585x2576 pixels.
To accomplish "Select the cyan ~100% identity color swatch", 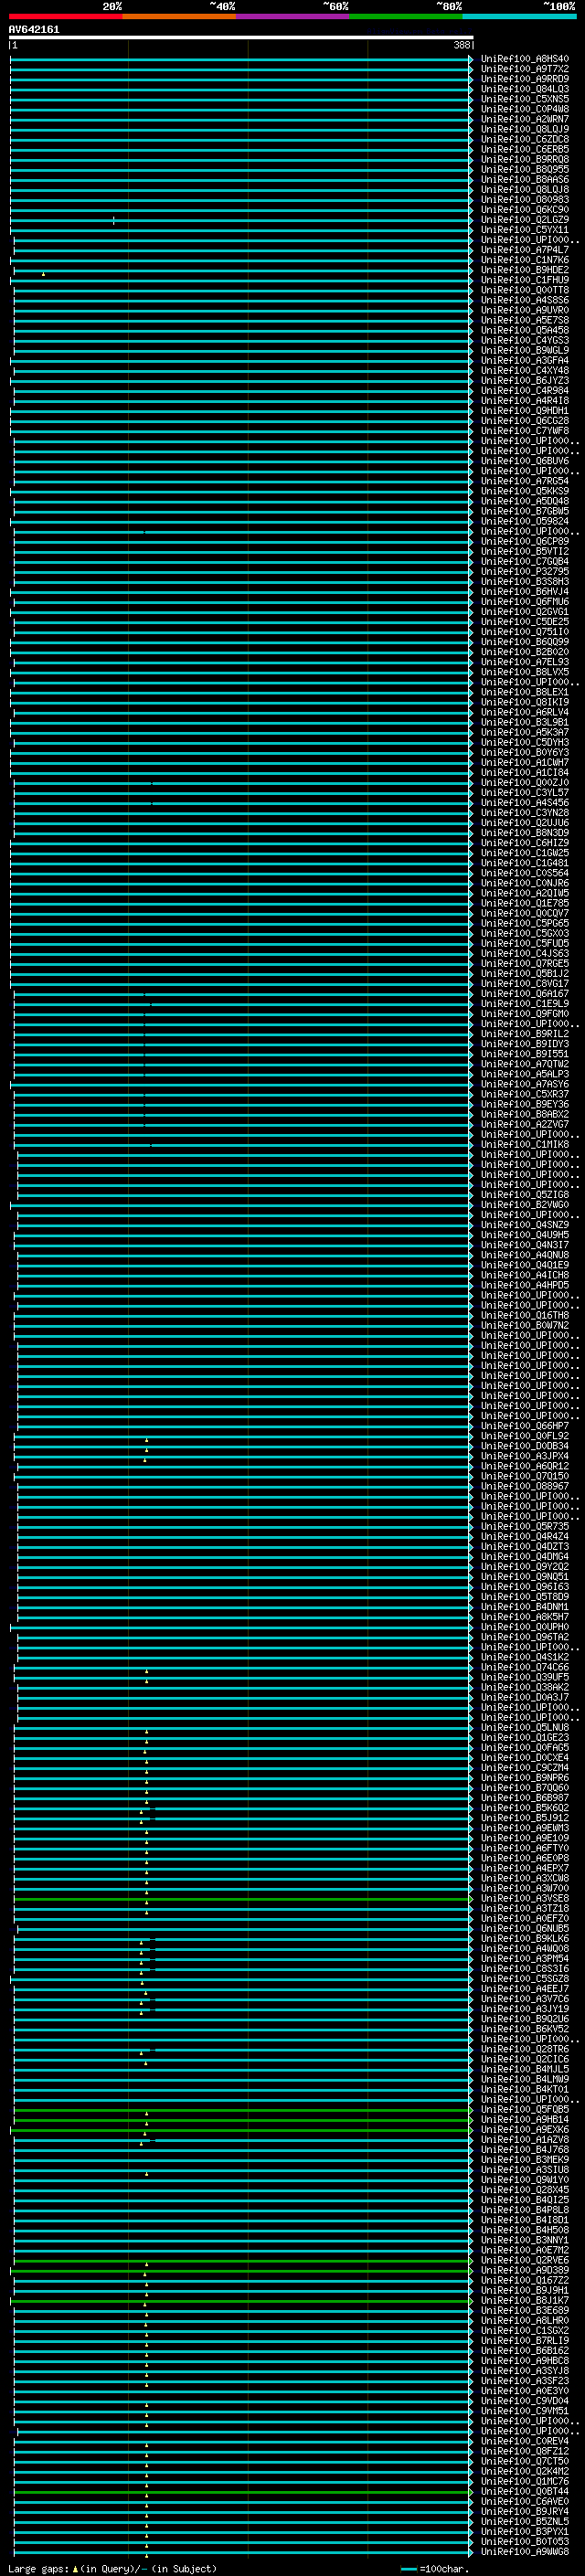I will (519, 16).
